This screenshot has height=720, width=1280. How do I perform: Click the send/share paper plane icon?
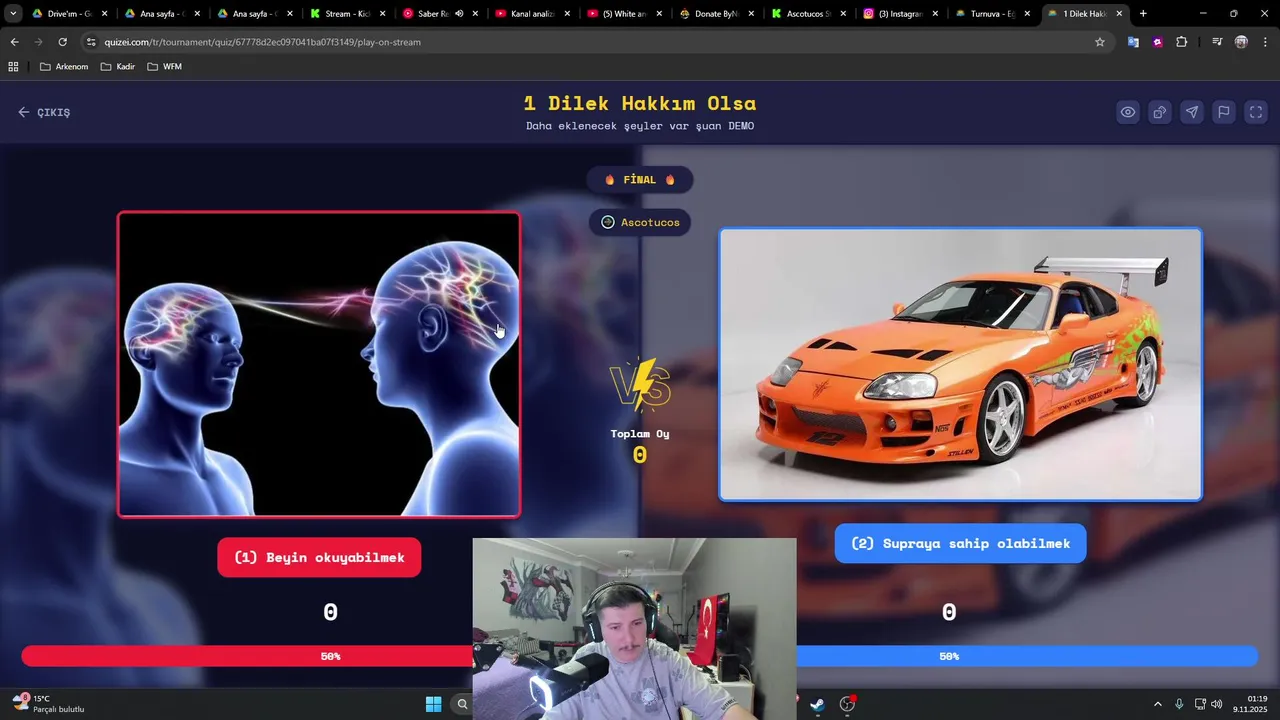[x=1192, y=112]
